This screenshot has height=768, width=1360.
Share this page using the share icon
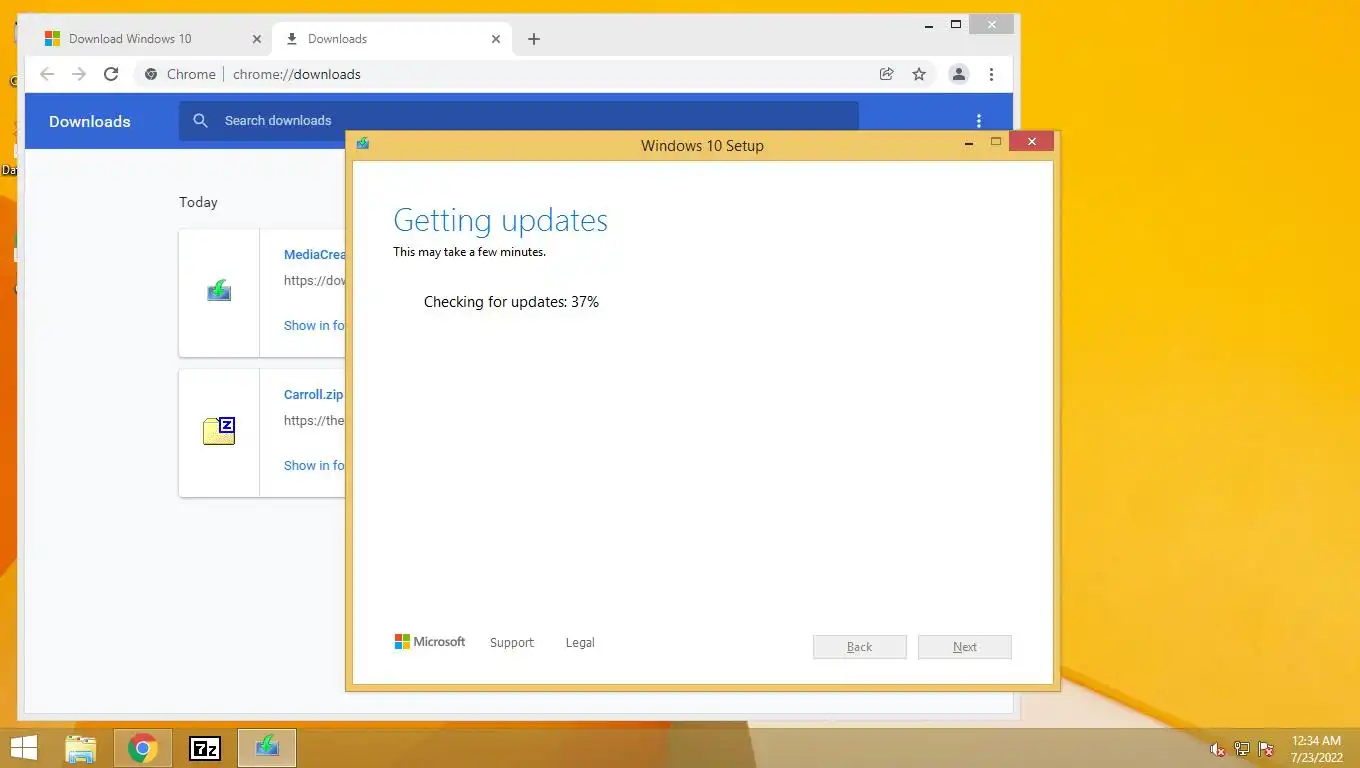[x=886, y=74]
